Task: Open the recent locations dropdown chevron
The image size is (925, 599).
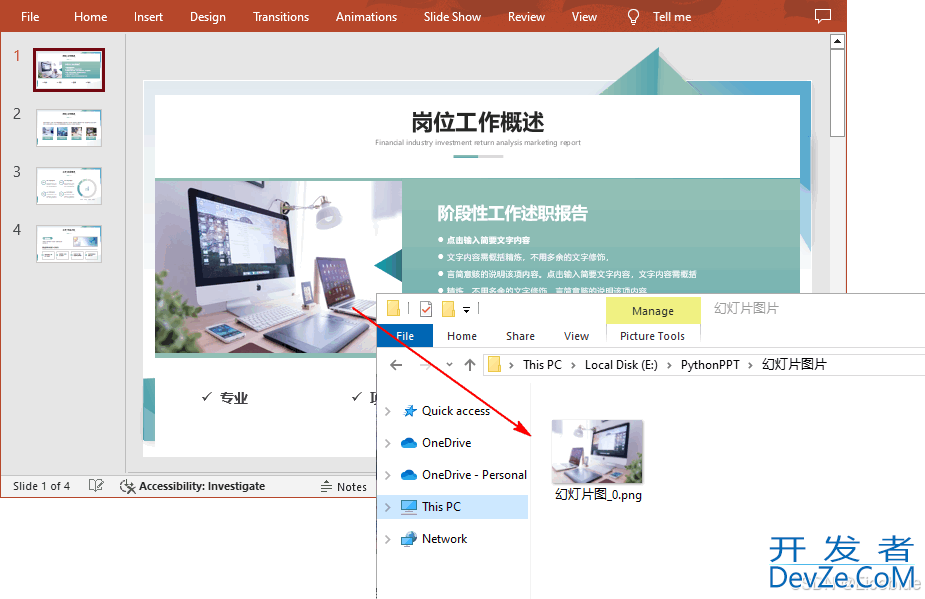Action: click(x=450, y=365)
